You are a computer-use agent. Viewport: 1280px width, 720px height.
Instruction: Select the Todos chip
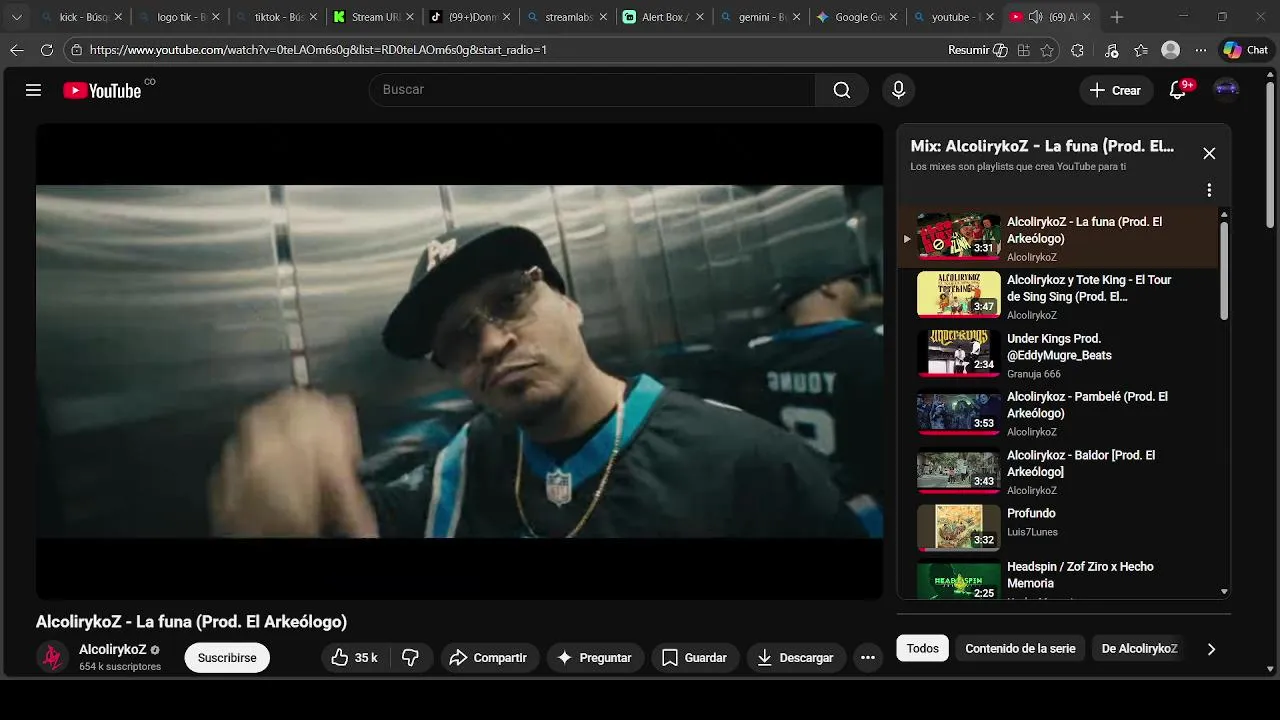pos(922,648)
